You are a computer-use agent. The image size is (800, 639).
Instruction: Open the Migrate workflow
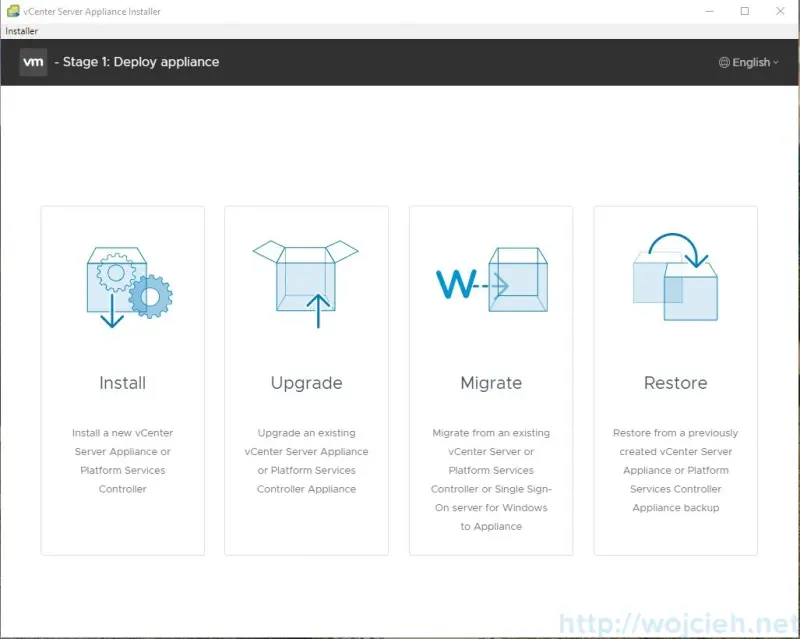(x=490, y=380)
